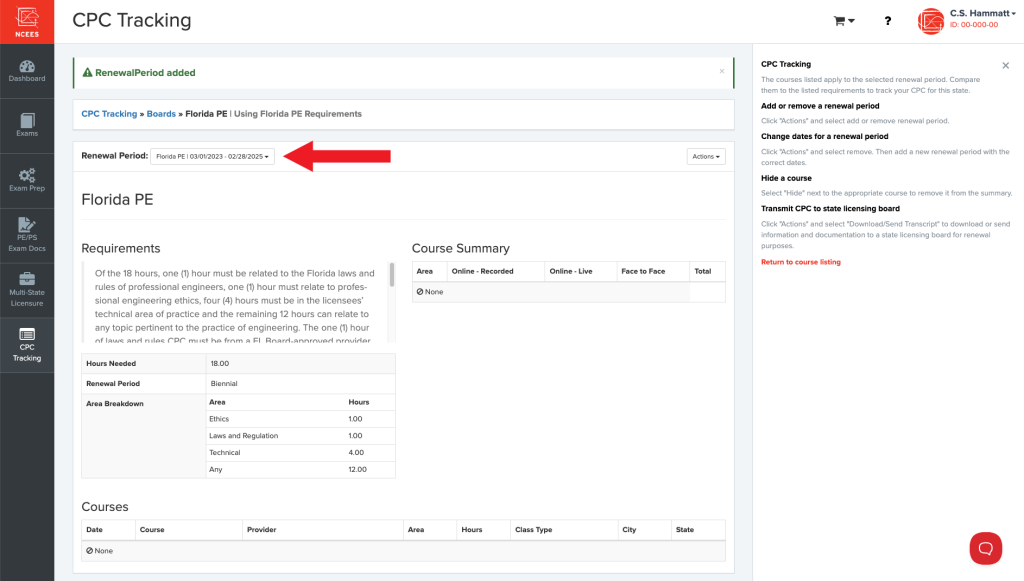Expand the Actions dropdown menu

coord(706,156)
